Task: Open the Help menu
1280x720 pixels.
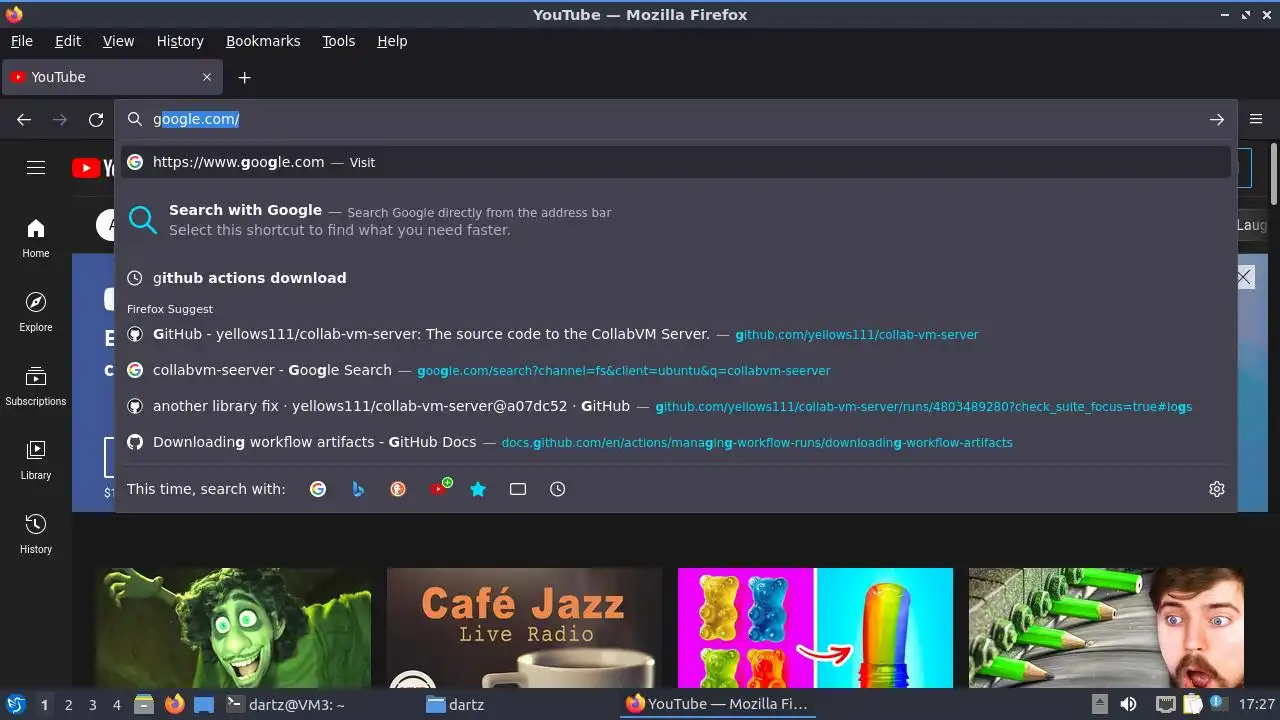Action: [x=392, y=41]
